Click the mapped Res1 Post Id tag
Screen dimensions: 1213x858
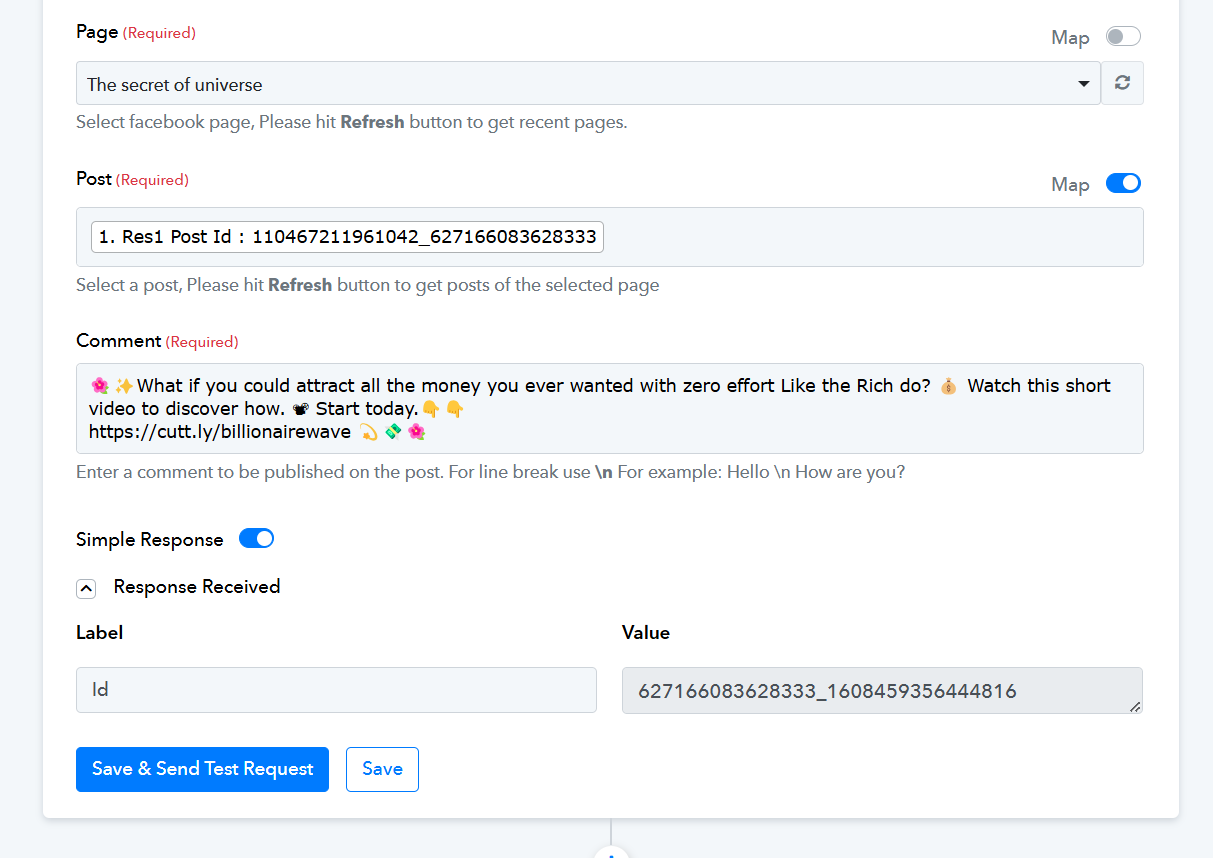pos(347,237)
